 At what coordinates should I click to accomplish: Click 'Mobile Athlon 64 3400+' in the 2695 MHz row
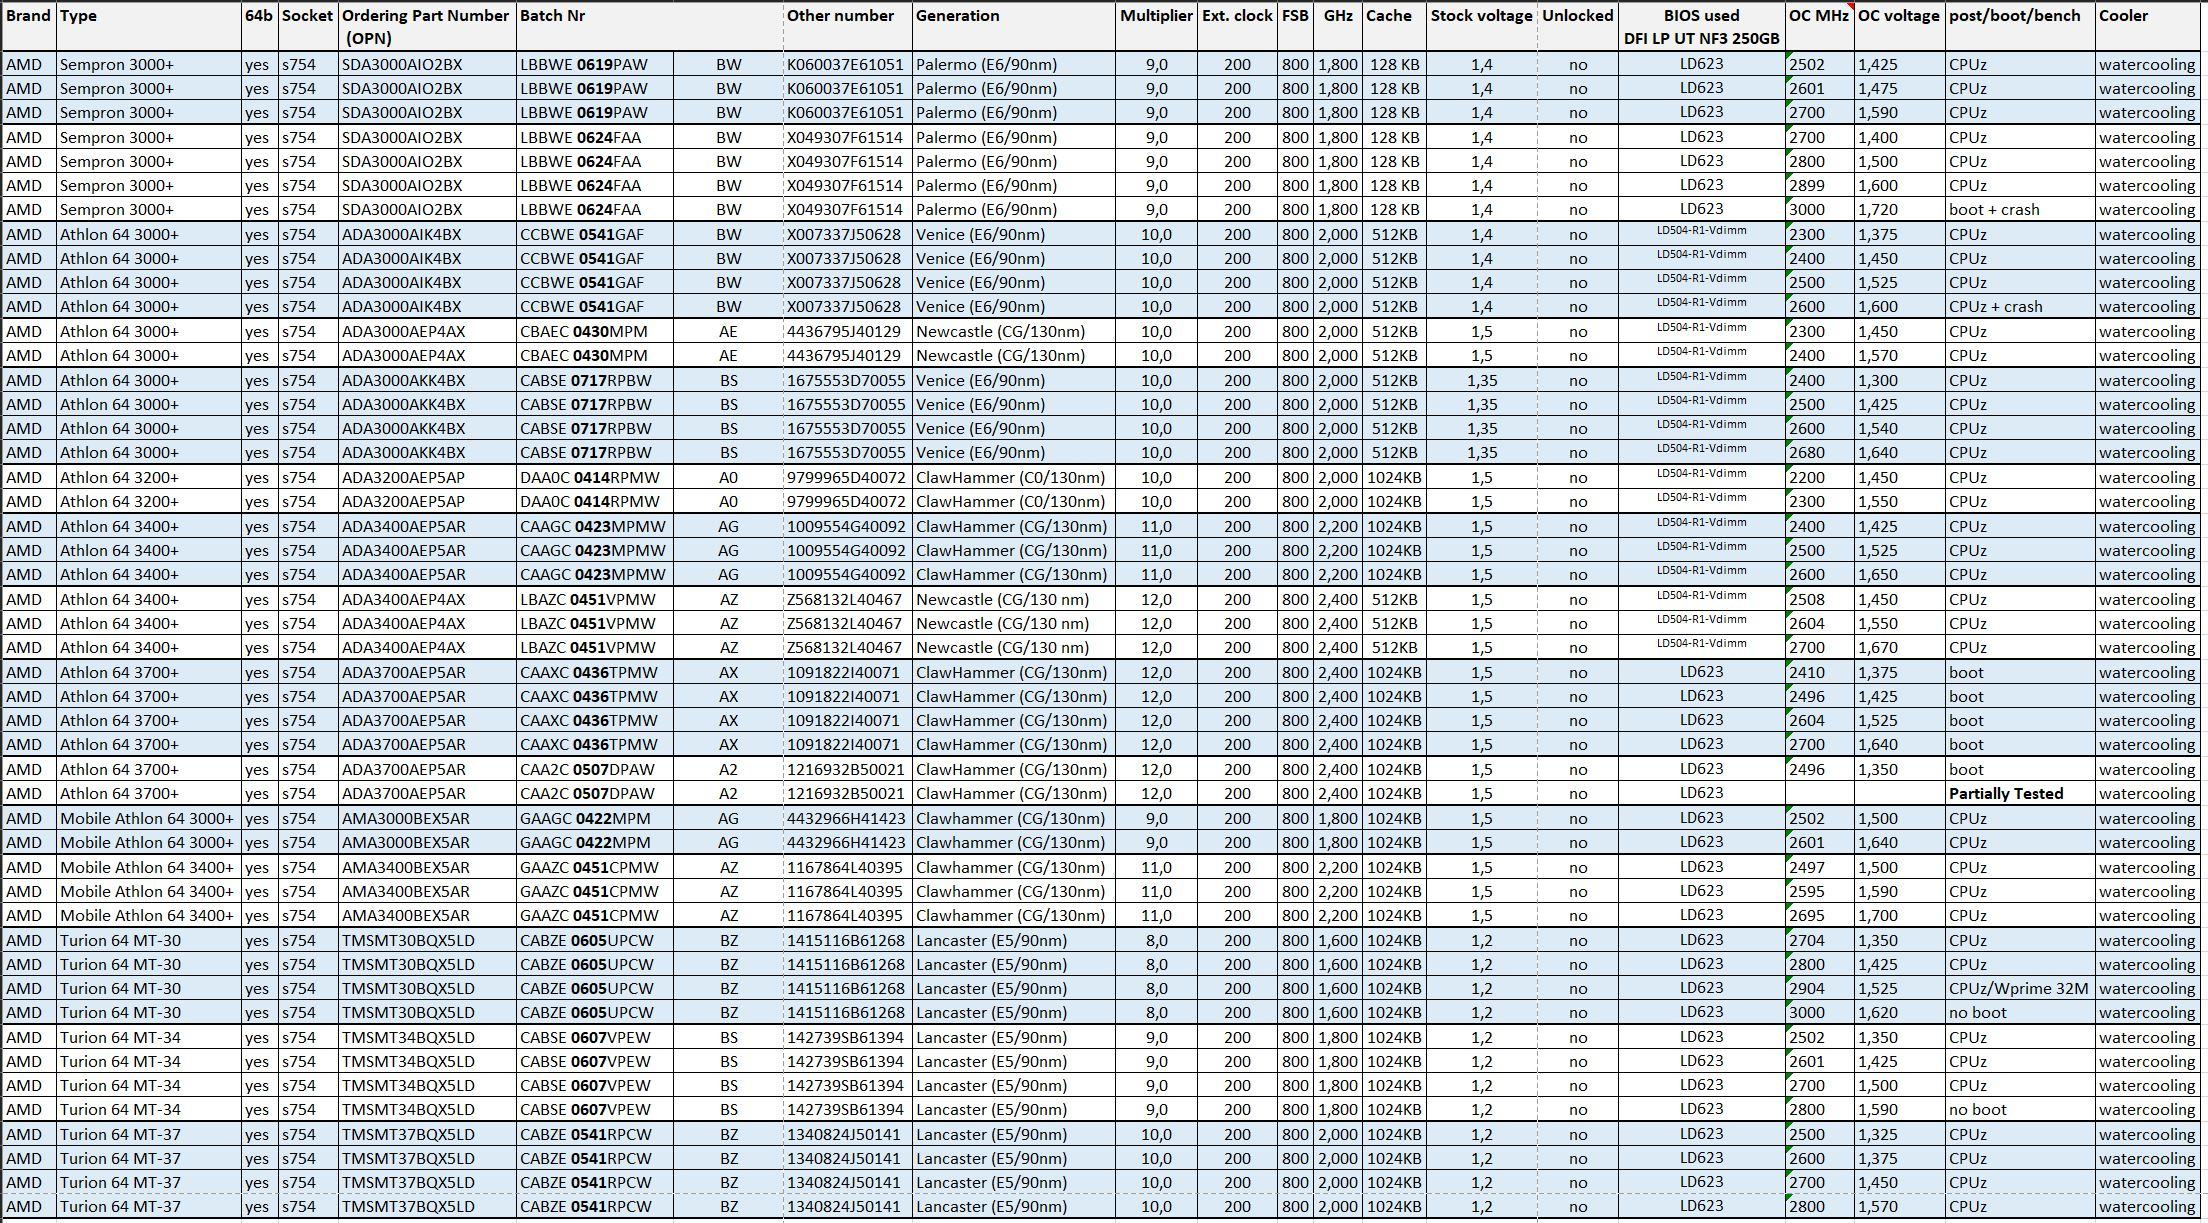pos(147,916)
